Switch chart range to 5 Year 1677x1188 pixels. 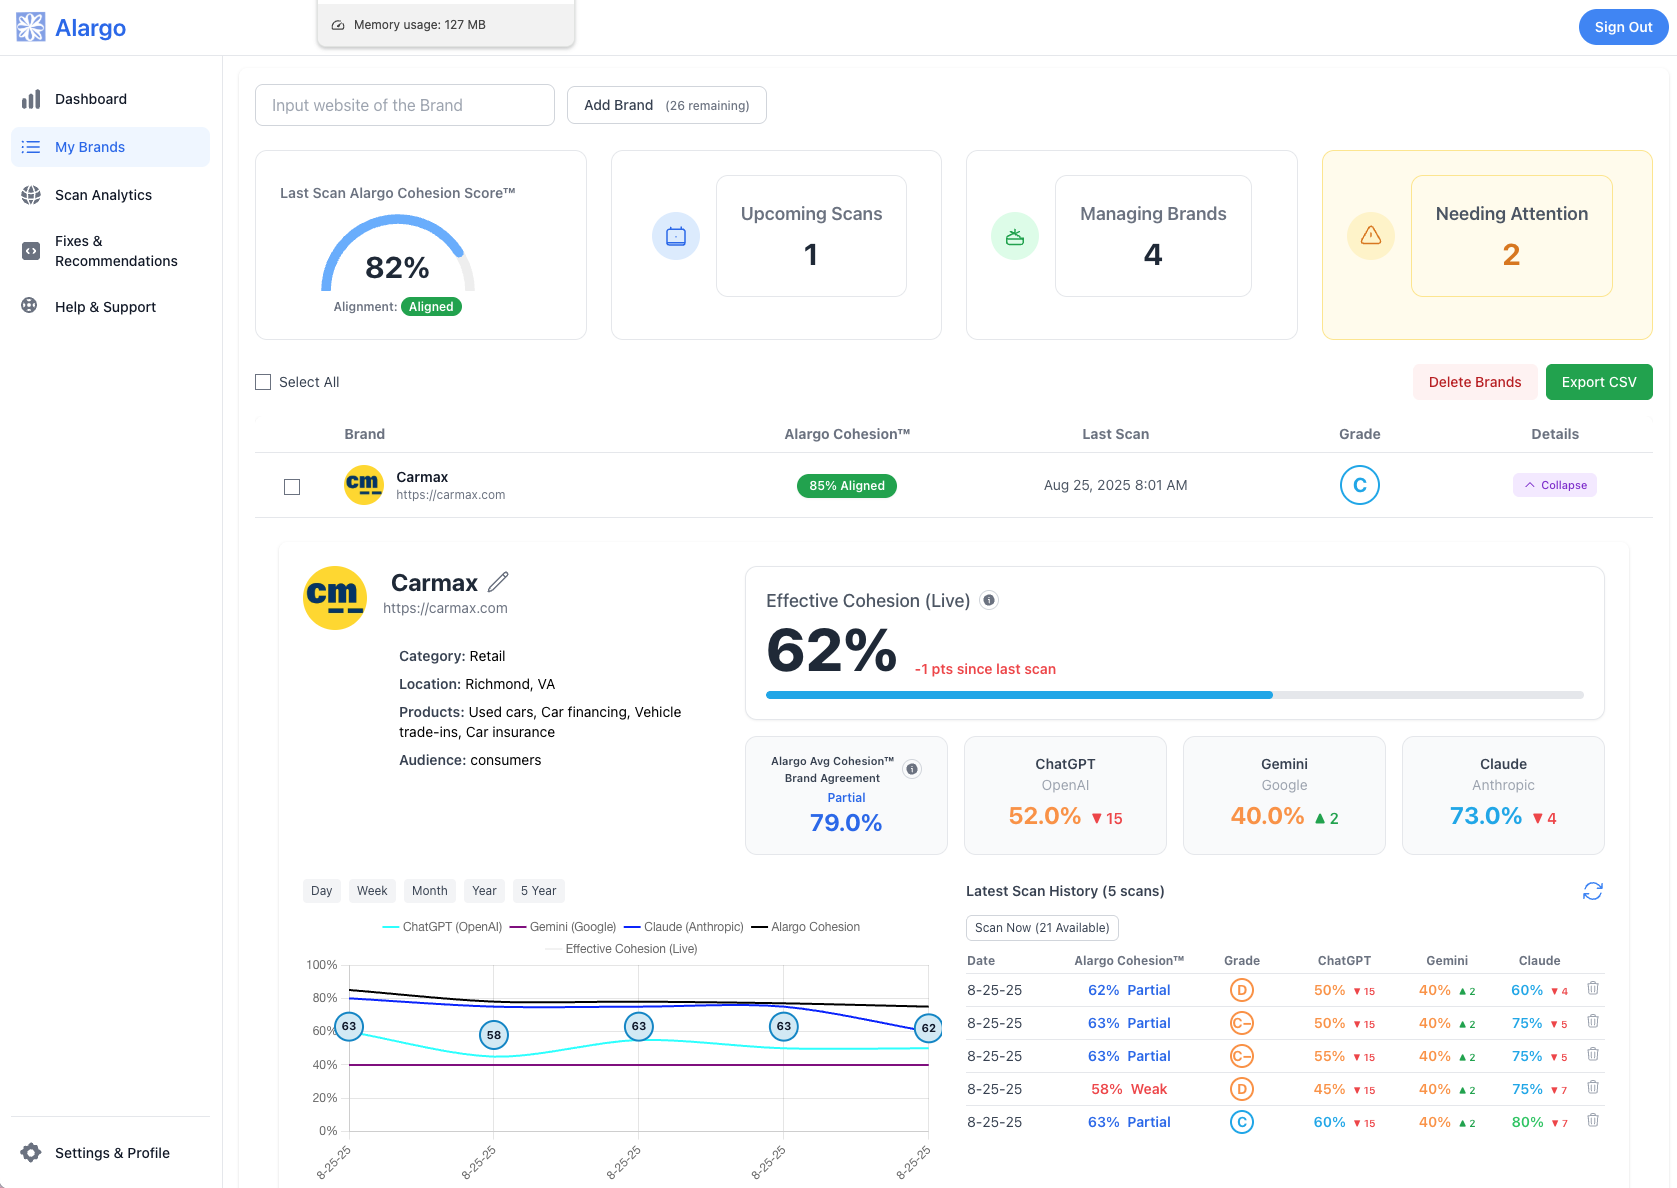coord(538,891)
